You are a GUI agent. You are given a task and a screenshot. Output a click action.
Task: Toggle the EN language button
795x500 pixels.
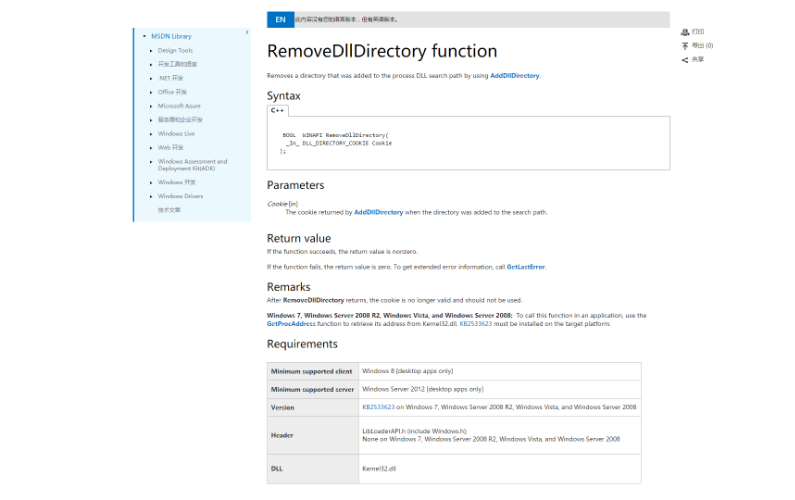(280, 19)
